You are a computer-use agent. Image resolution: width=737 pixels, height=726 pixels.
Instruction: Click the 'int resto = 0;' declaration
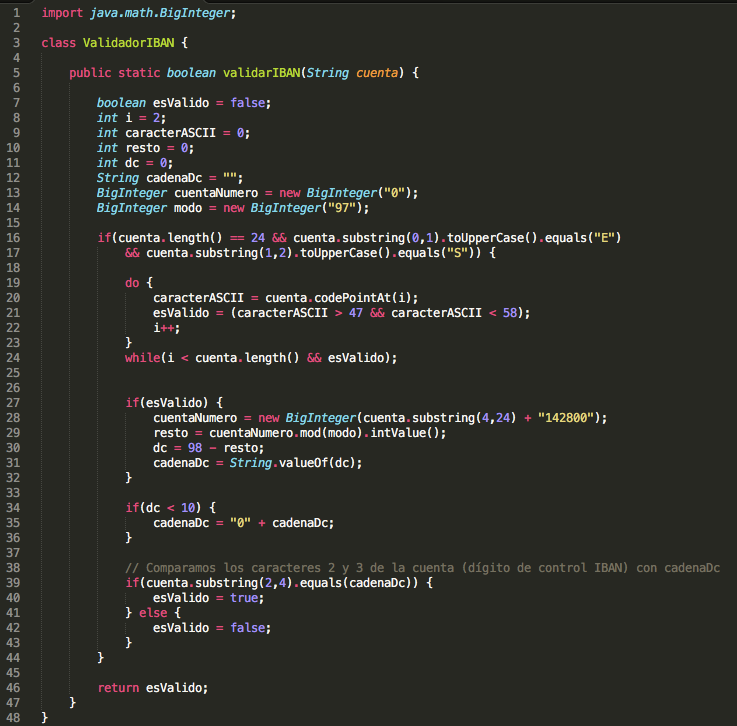(x=145, y=148)
